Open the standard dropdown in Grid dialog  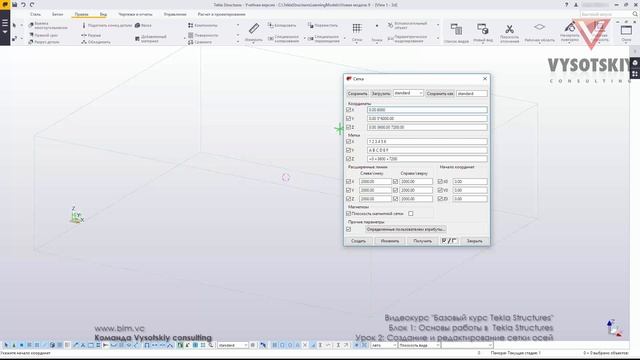[408, 93]
